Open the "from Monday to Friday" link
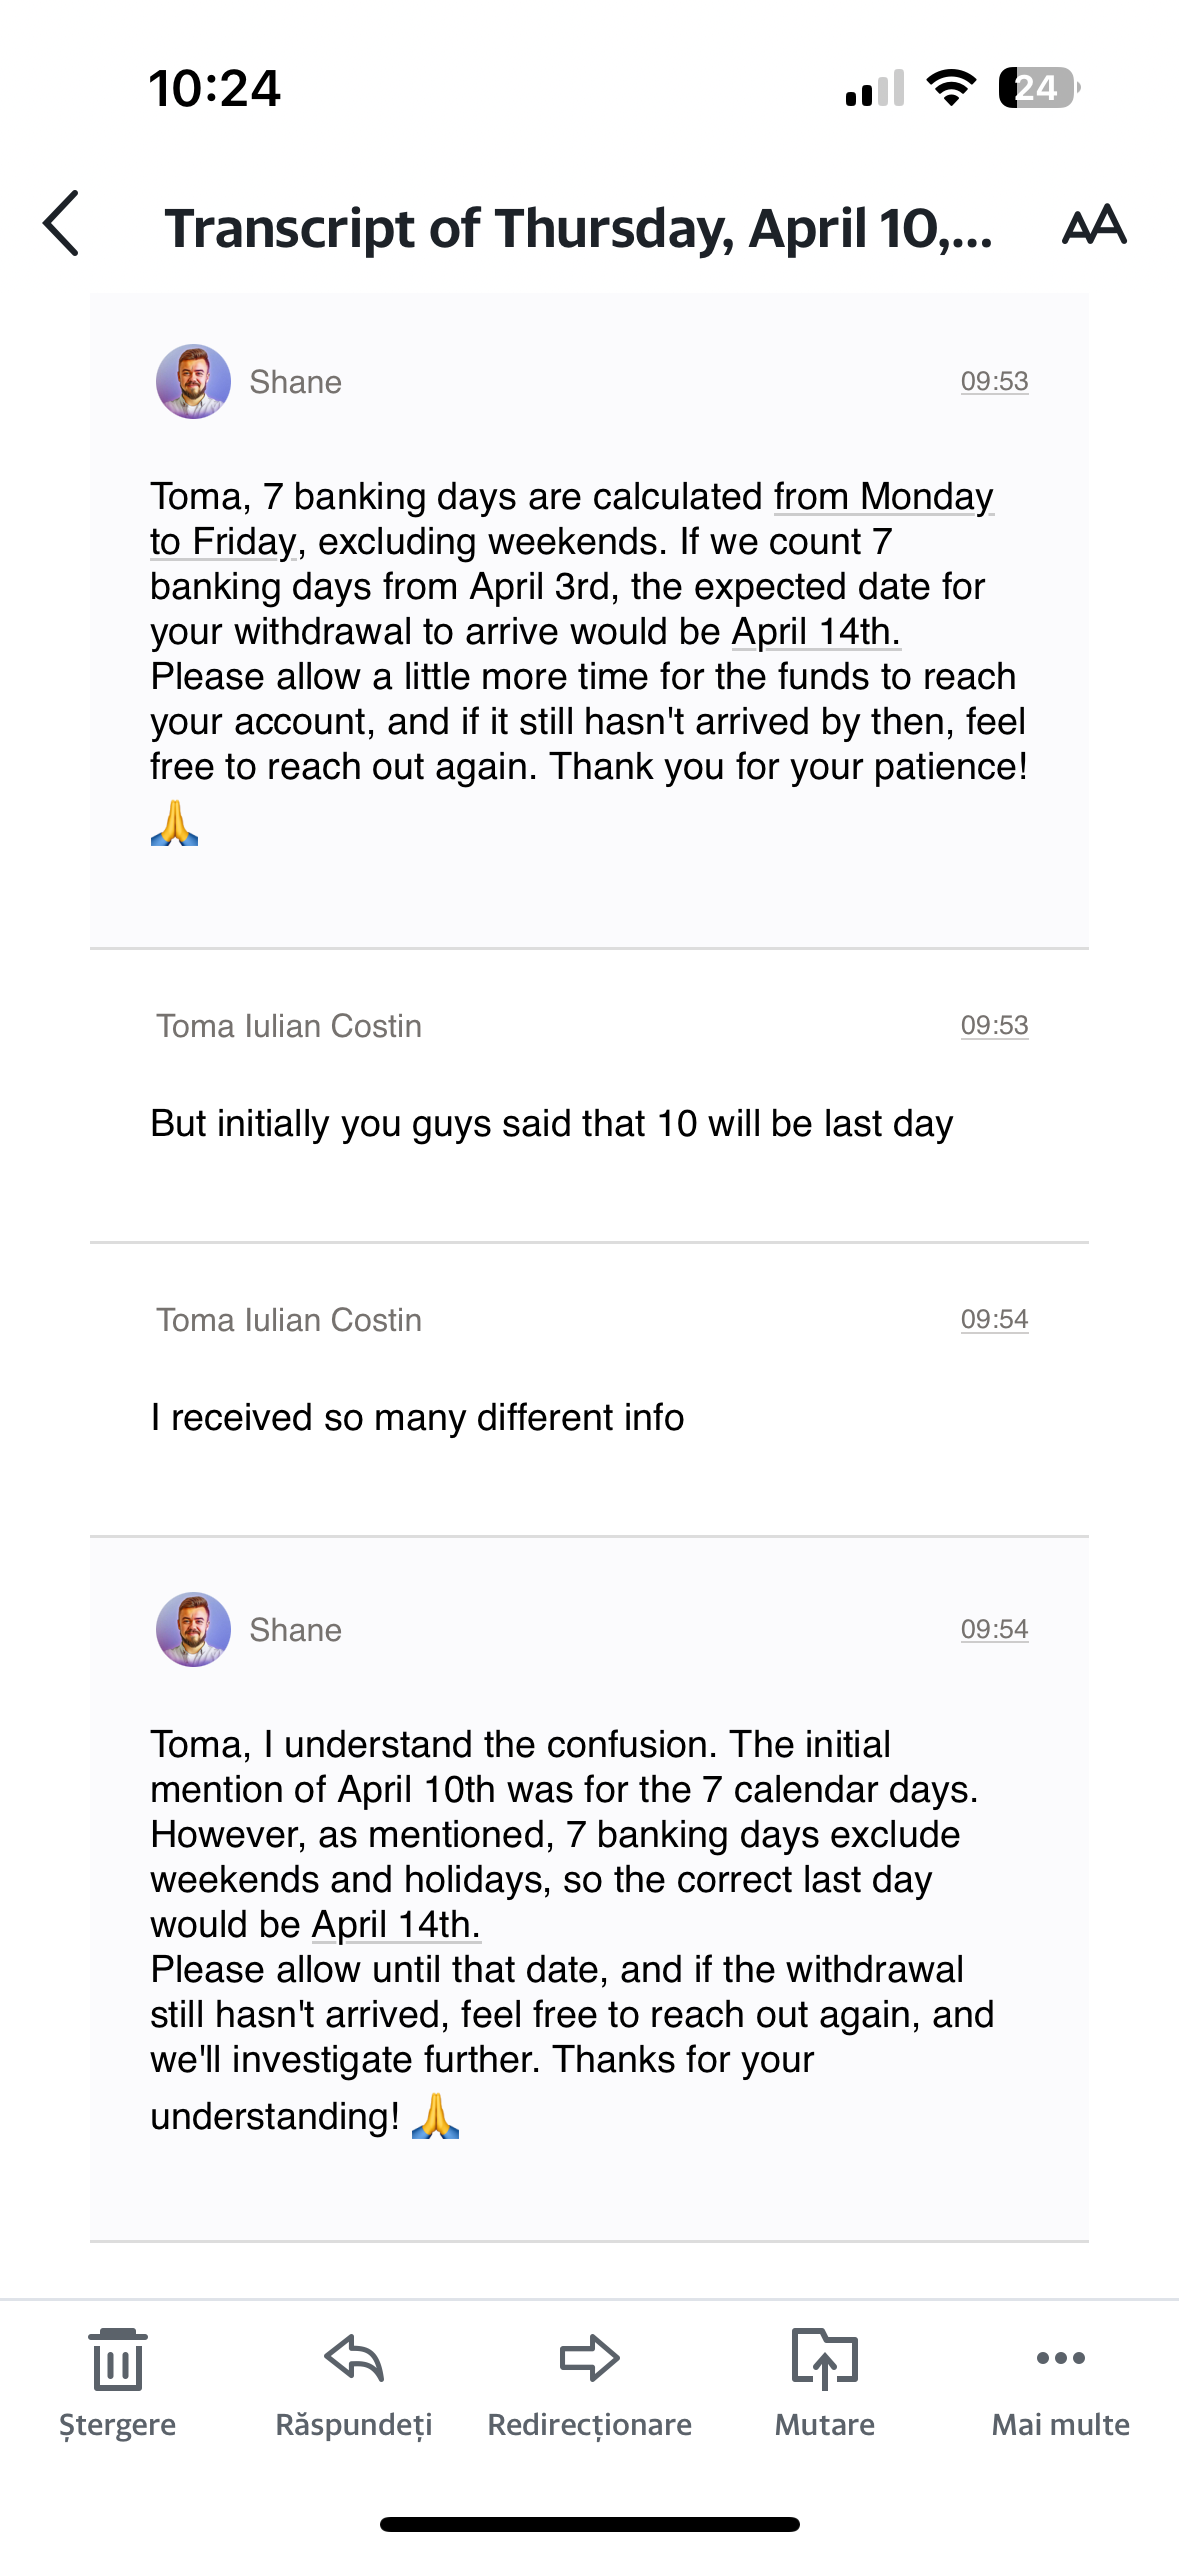Image resolution: width=1179 pixels, height=2556 pixels. [882, 497]
